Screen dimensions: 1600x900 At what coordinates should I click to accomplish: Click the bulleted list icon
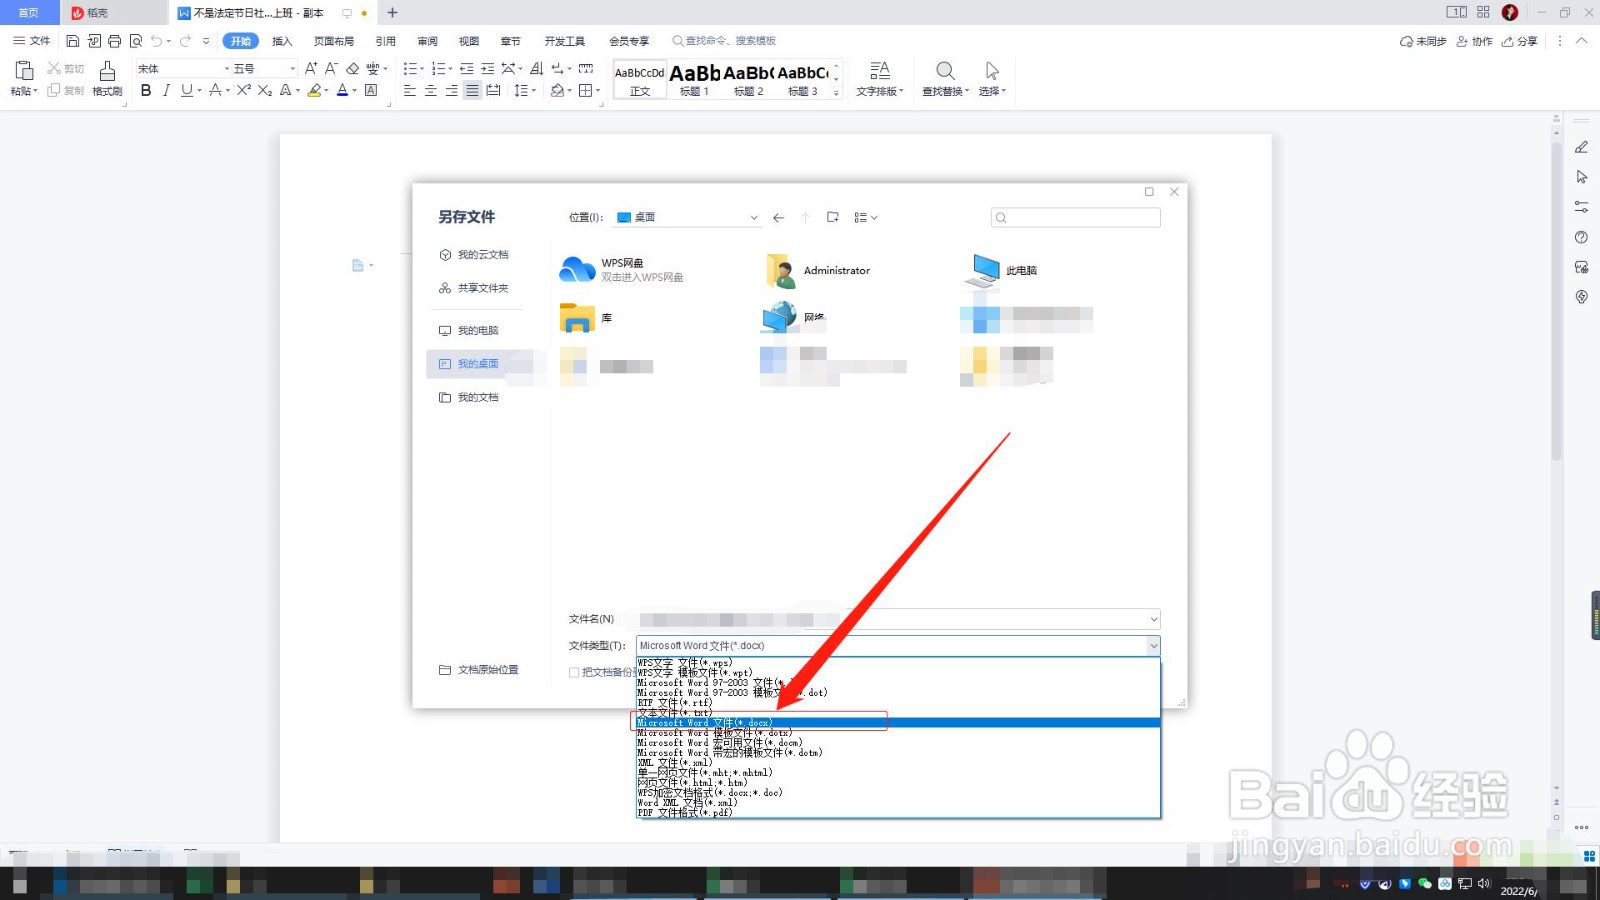coord(409,68)
